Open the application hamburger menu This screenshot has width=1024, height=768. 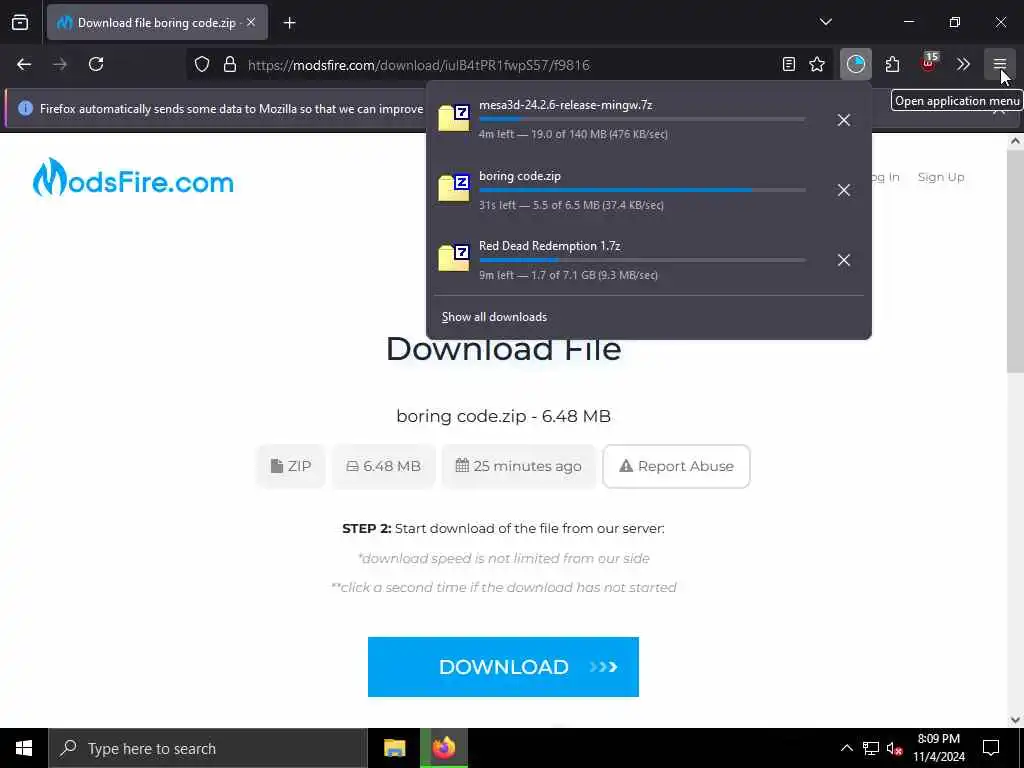pyautogui.click(x=999, y=64)
